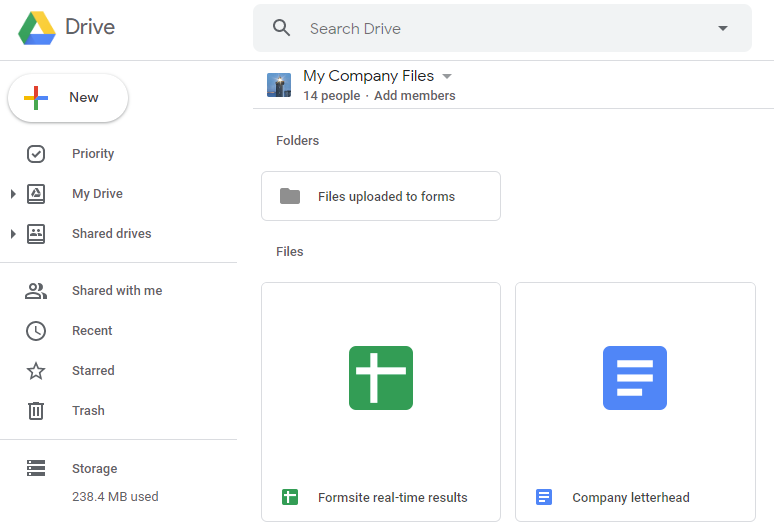This screenshot has width=774, height=530.
Task: Select My Drive in the sidebar
Action: pyautogui.click(x=97, y=194)
